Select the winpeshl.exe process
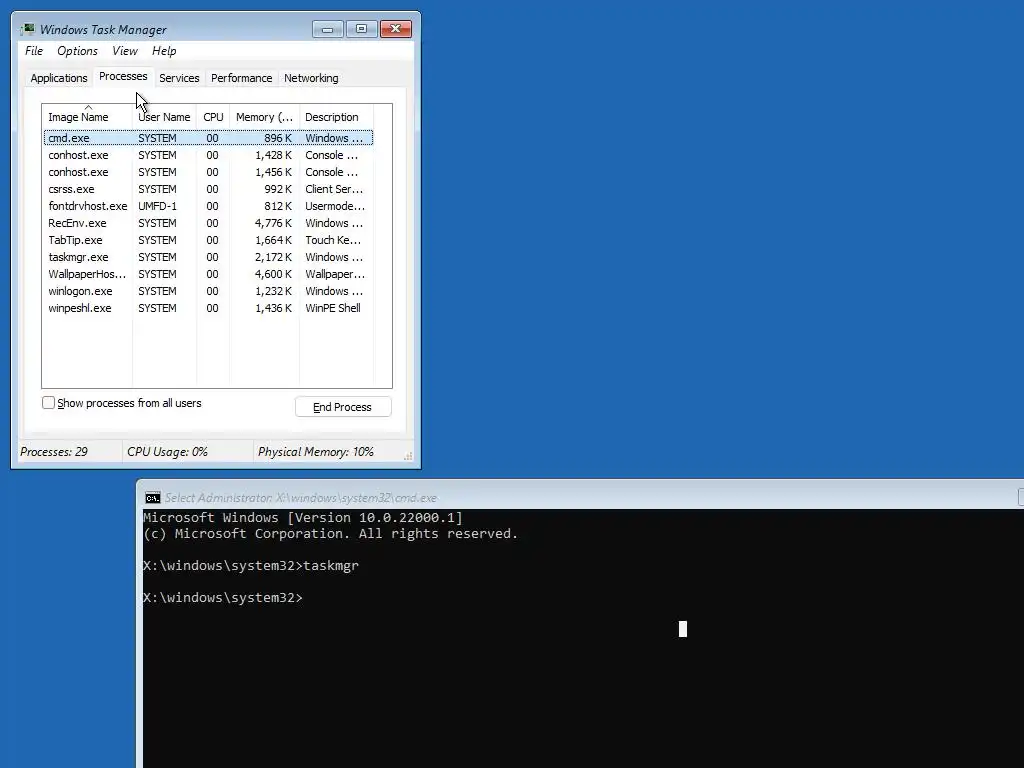The width and height of the screenshot is (1024, 768). (208, 308)
